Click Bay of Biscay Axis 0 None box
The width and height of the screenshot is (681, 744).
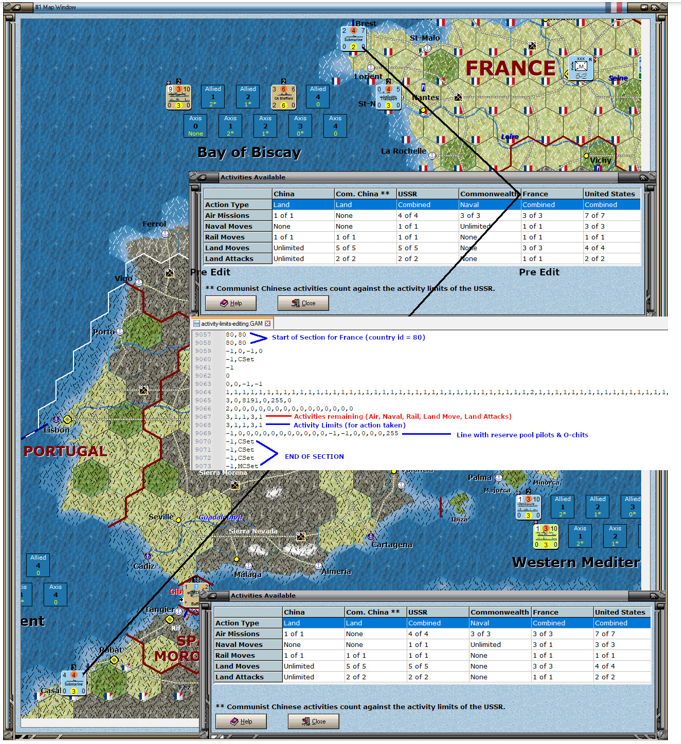(x=196, y=126)
